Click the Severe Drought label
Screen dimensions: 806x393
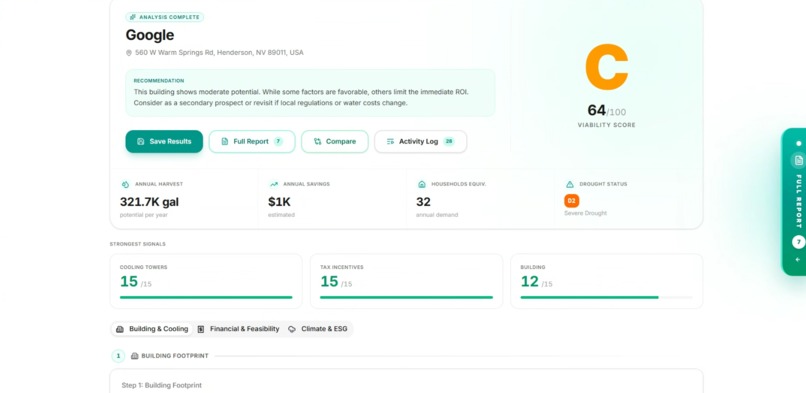[585, 213]
